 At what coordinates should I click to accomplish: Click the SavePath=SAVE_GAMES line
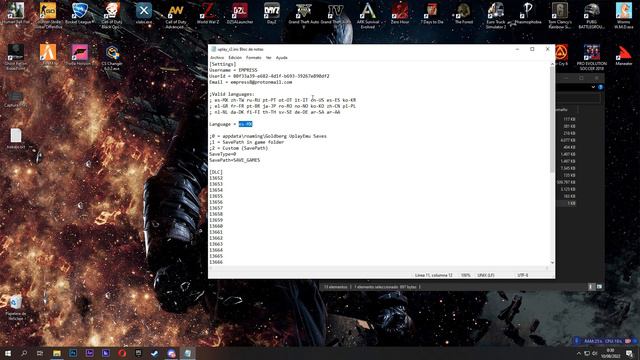click(x=235, y=160)
